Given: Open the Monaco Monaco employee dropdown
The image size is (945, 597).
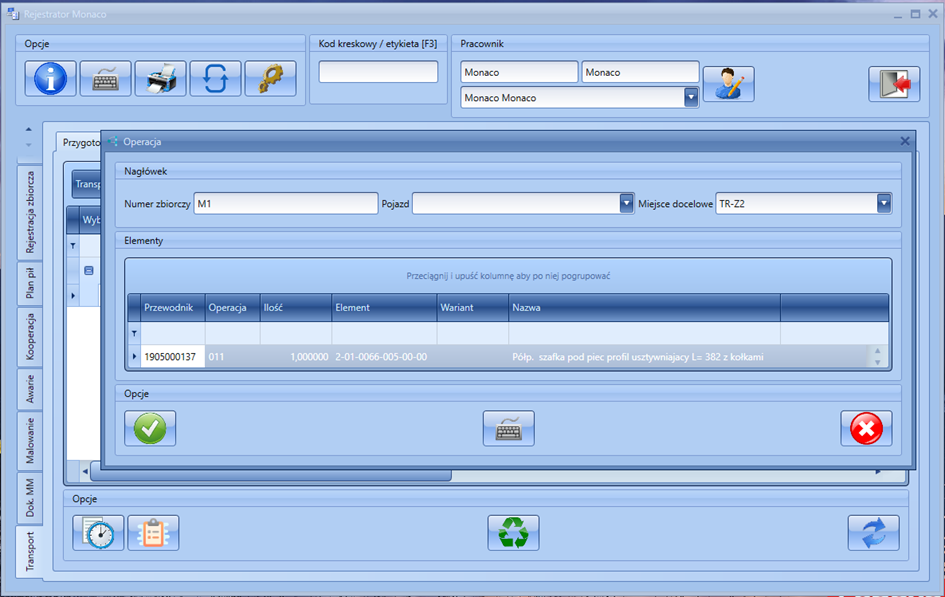Looking at the screenshot, I should point(690,98).
